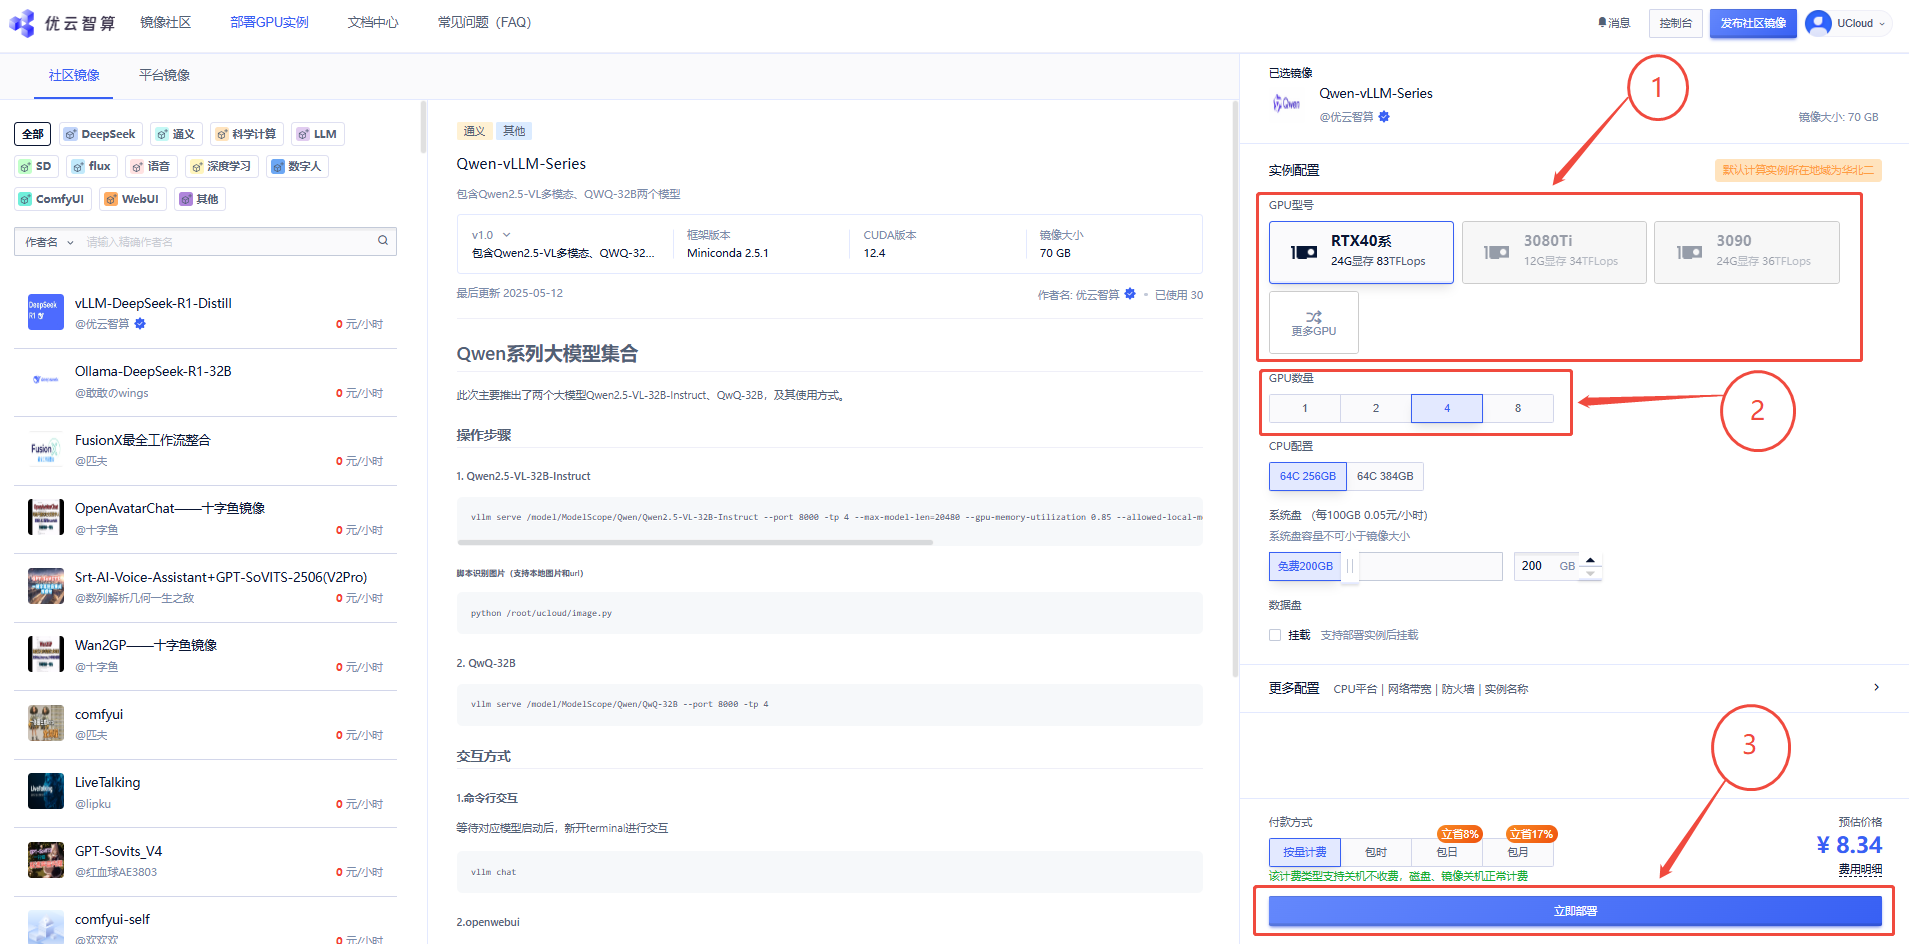This screenshot has width=1909, height=944.
Task: Click the 立即部署 deploy button
Action: [1575, 911]
